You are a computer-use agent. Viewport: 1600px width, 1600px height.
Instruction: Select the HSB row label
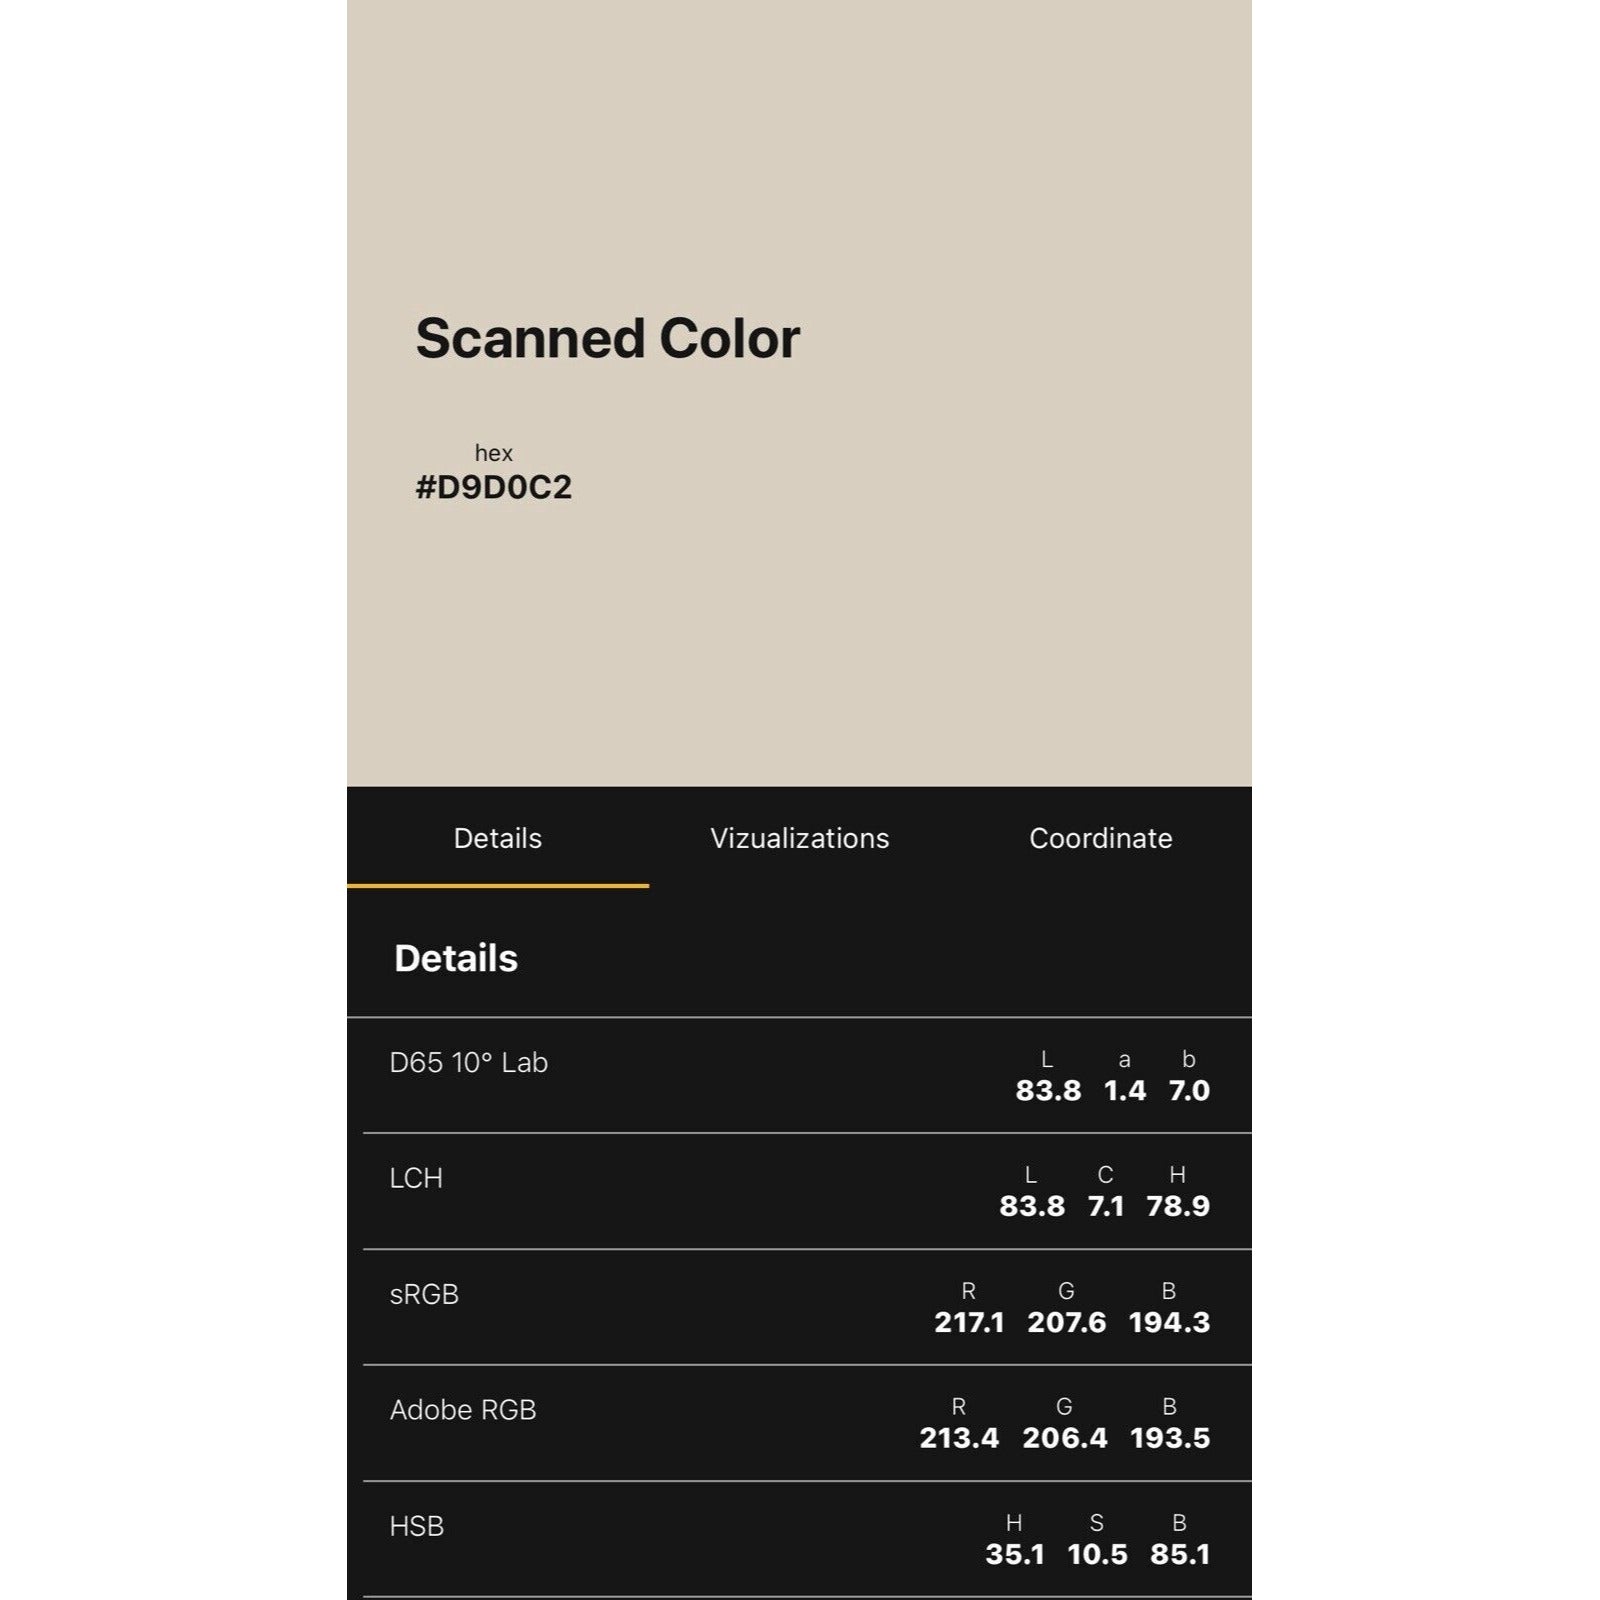point(416,1526)
